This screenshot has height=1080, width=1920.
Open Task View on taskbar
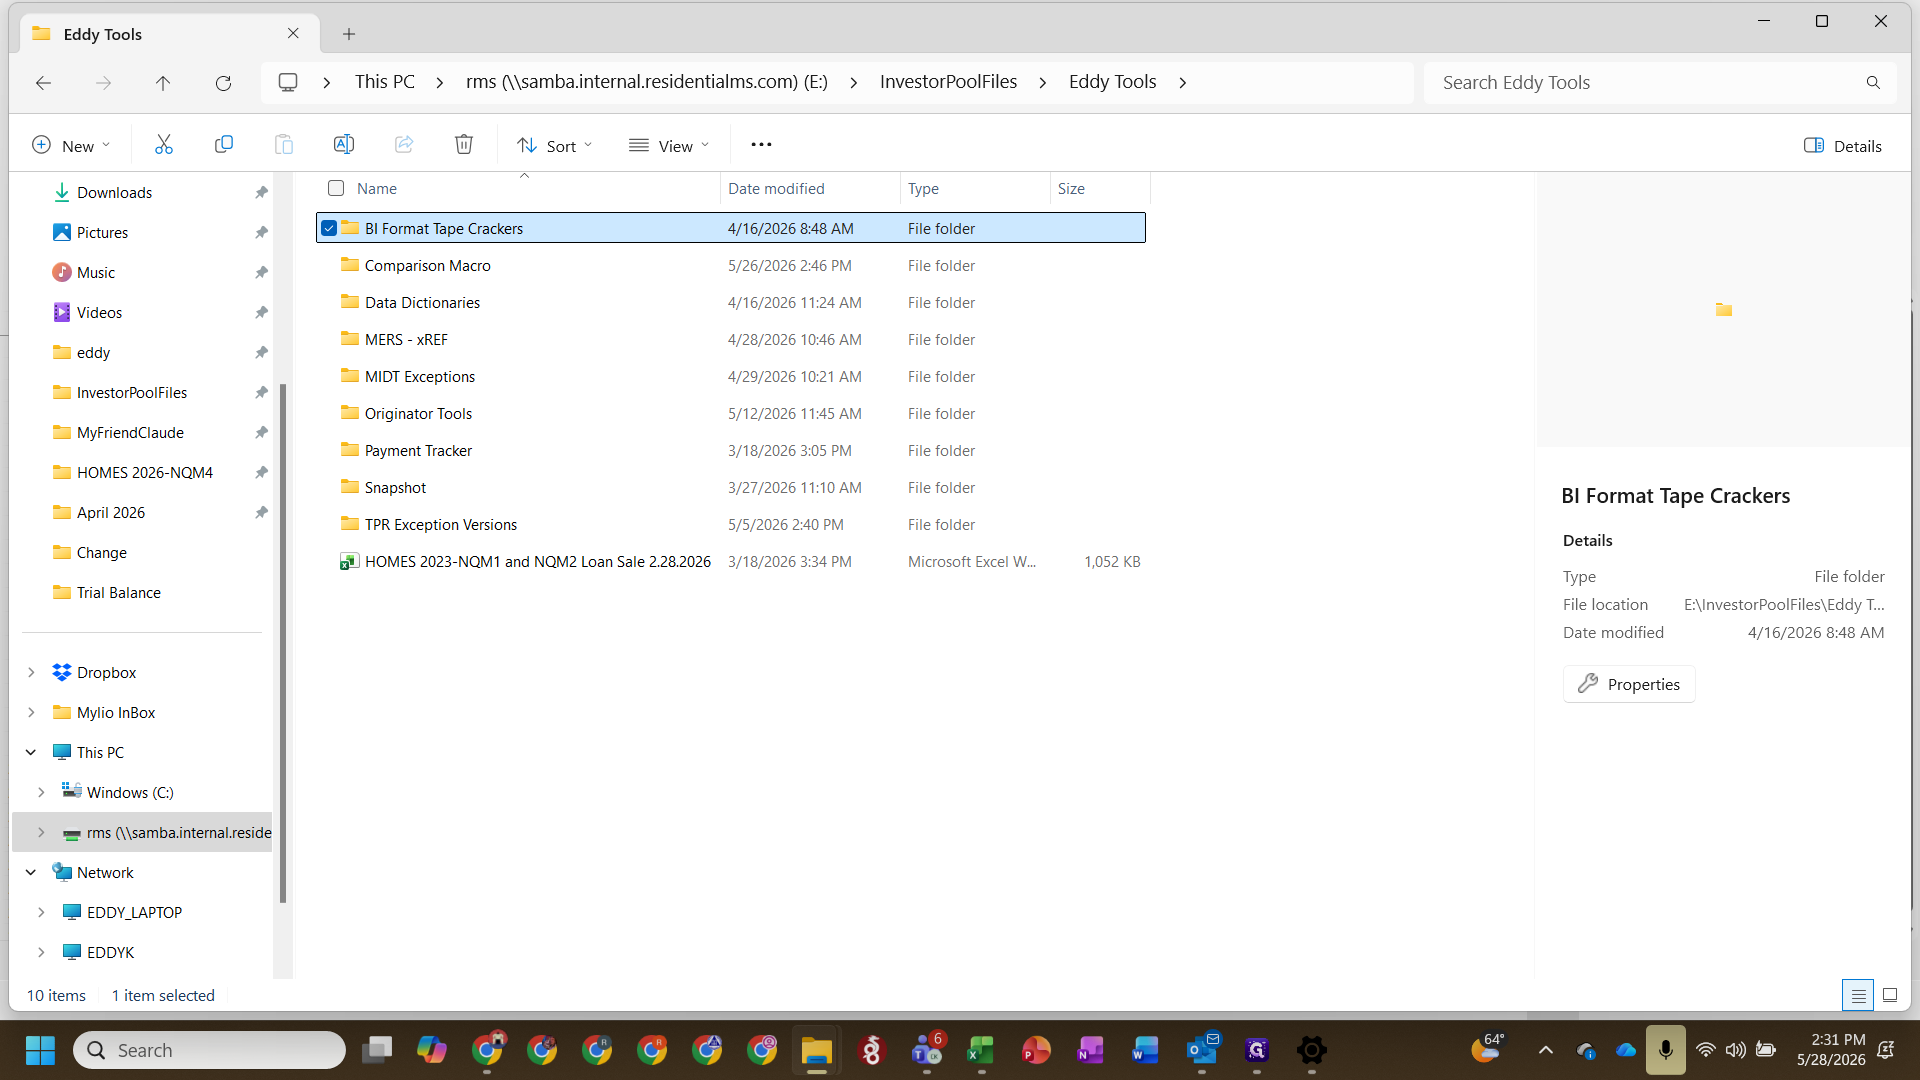tap(377, 1050)
